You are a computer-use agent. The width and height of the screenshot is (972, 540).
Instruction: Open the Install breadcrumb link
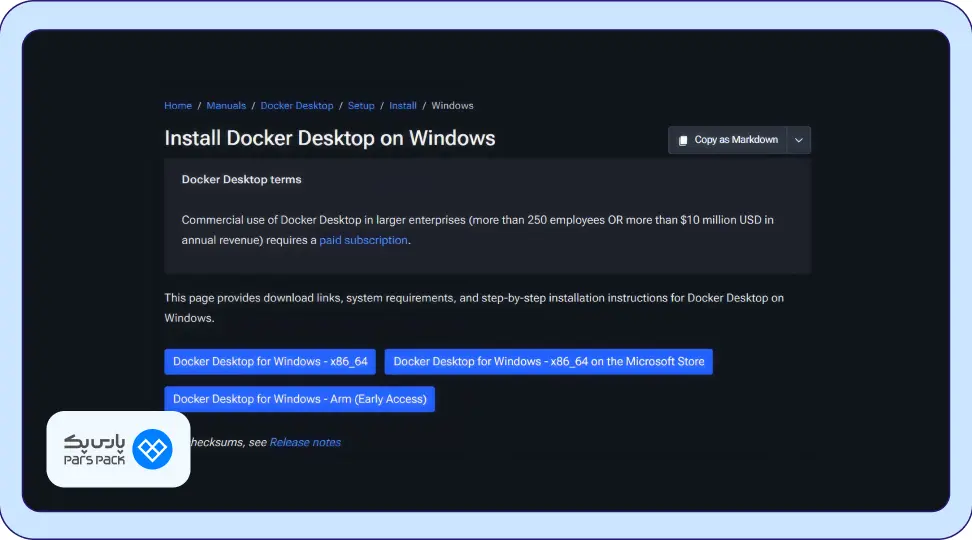[403, 106]
